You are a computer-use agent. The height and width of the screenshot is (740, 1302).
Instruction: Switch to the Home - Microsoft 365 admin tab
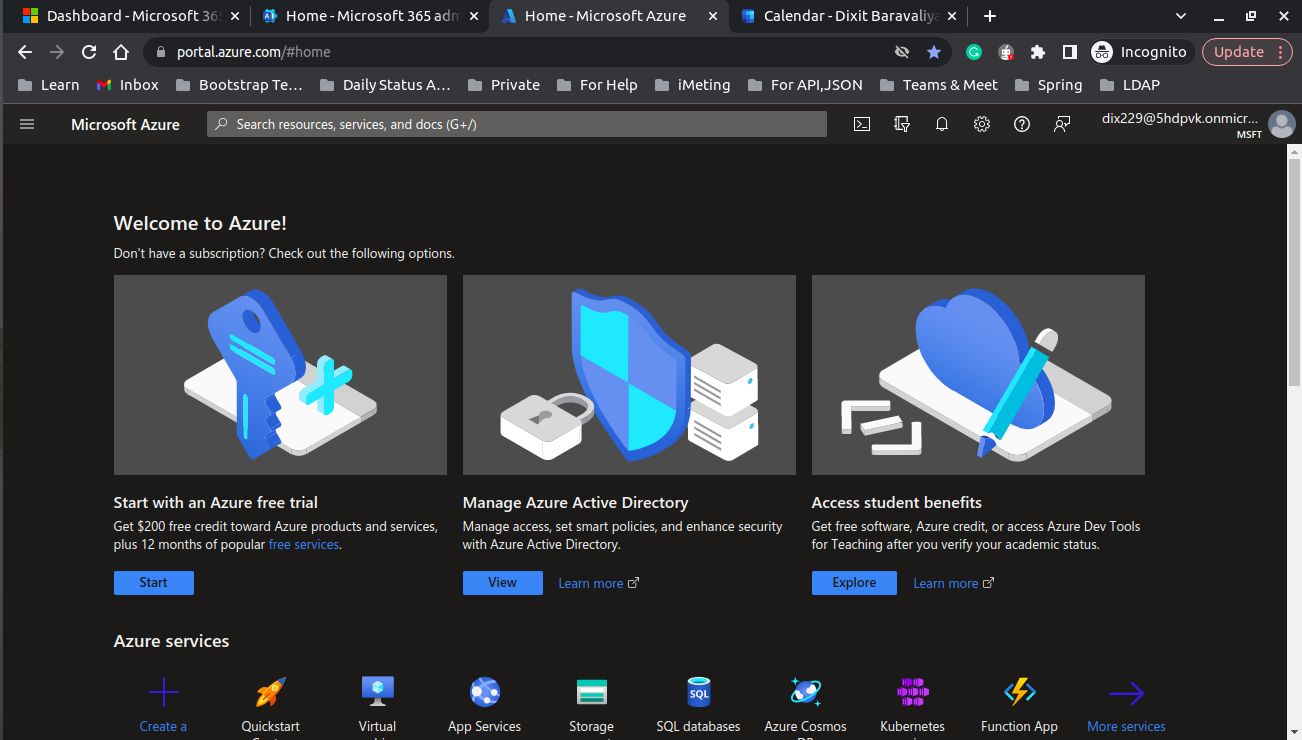(x=370, y=16)
